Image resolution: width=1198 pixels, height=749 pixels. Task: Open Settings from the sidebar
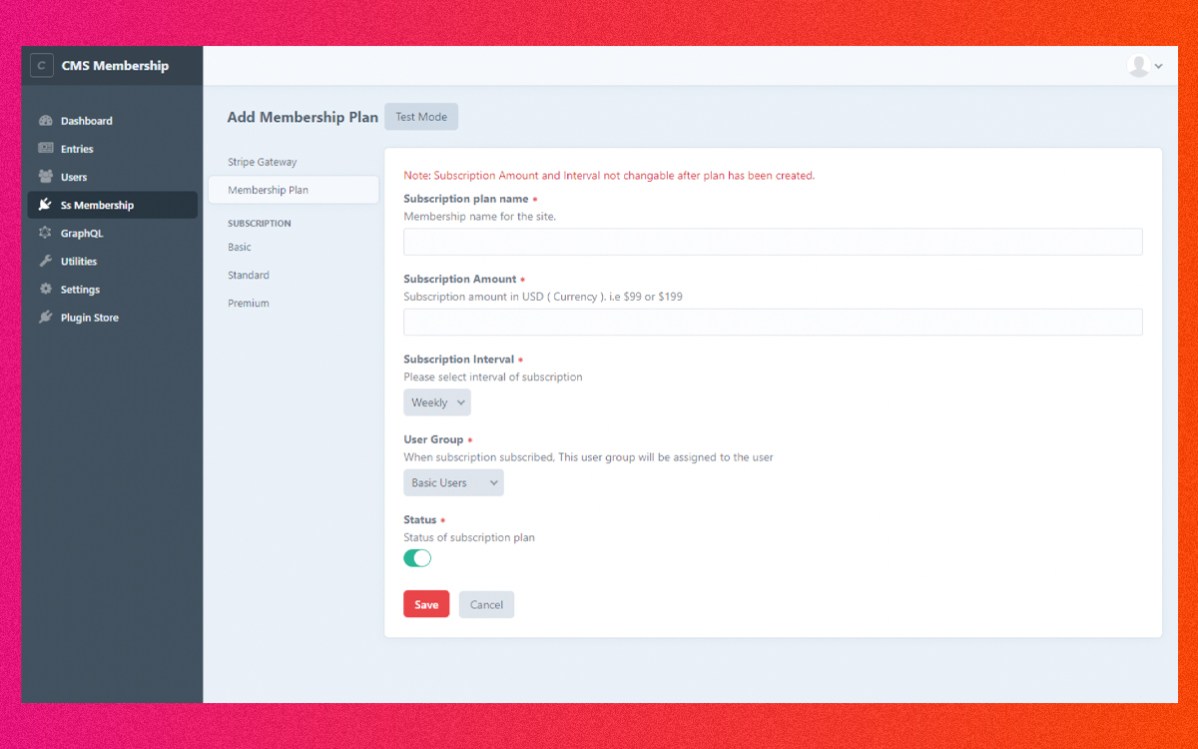[x=112, y=289]
